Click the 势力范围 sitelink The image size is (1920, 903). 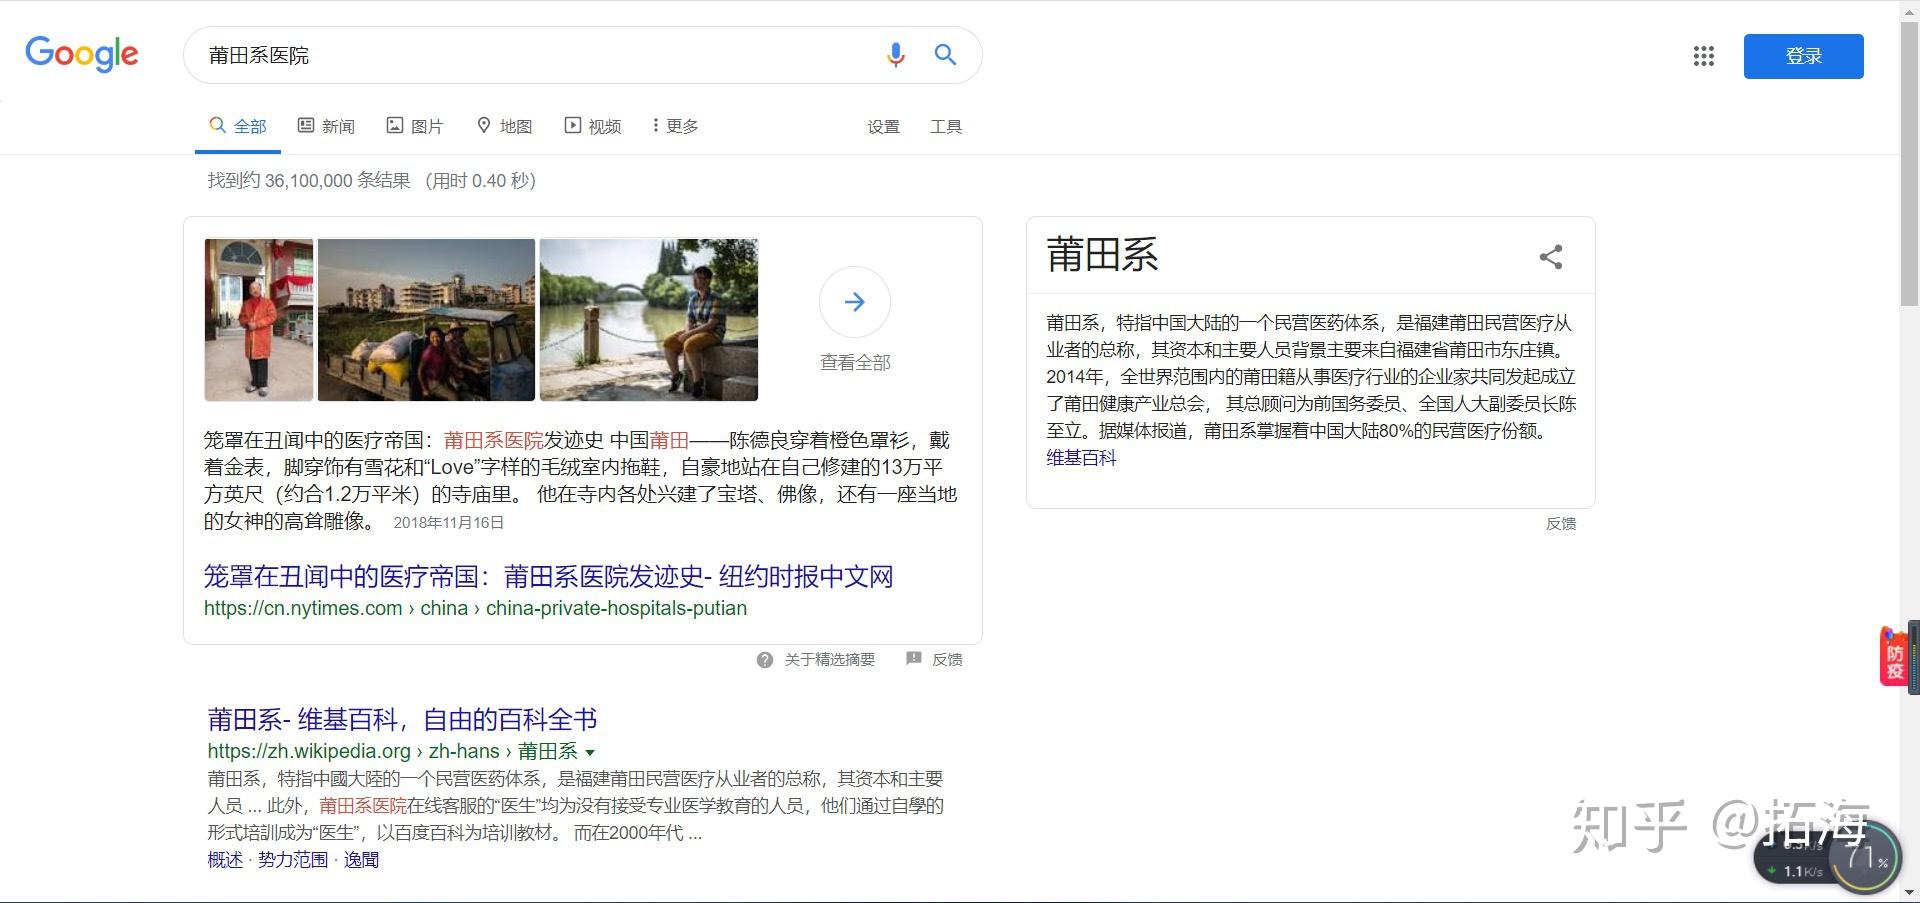point(293,860)
